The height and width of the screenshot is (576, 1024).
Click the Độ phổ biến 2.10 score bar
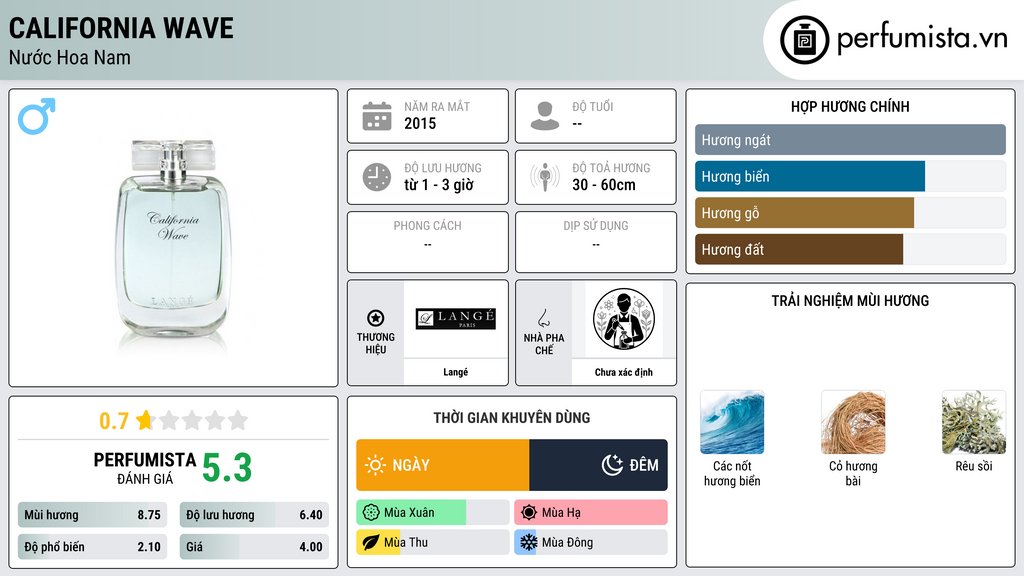click(x=93, y=547)
